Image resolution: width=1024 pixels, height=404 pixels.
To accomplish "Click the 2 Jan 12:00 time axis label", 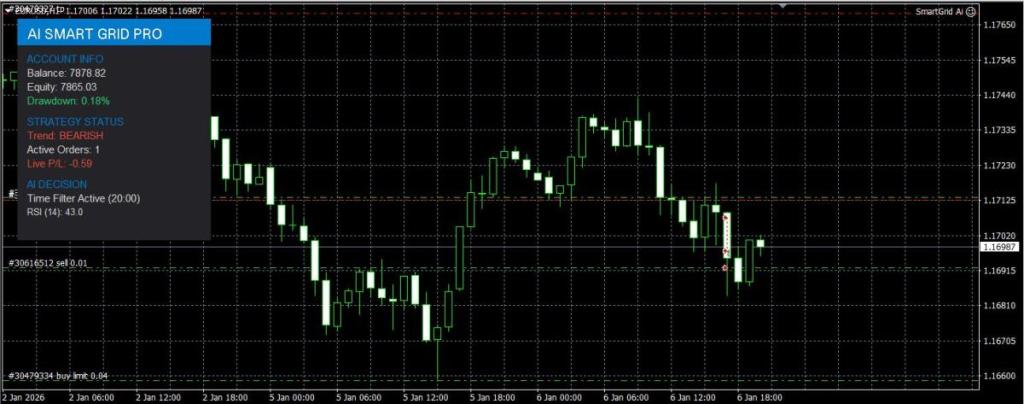I will coord(159,397).
